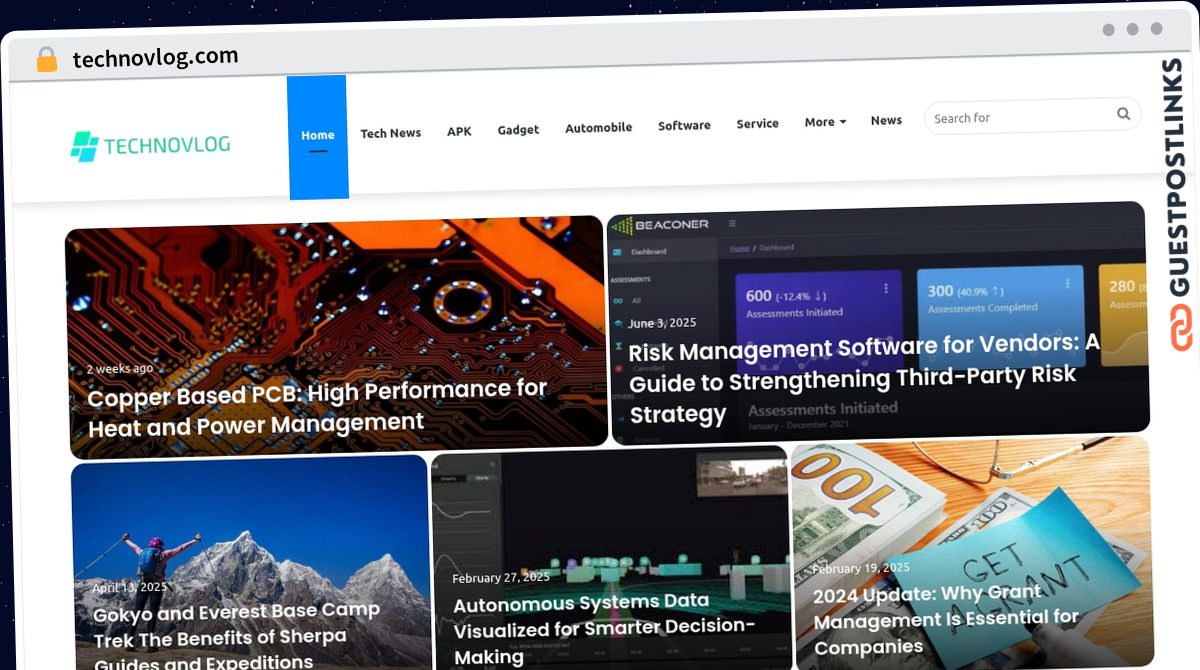Open the Automobile category

point(598,128)
